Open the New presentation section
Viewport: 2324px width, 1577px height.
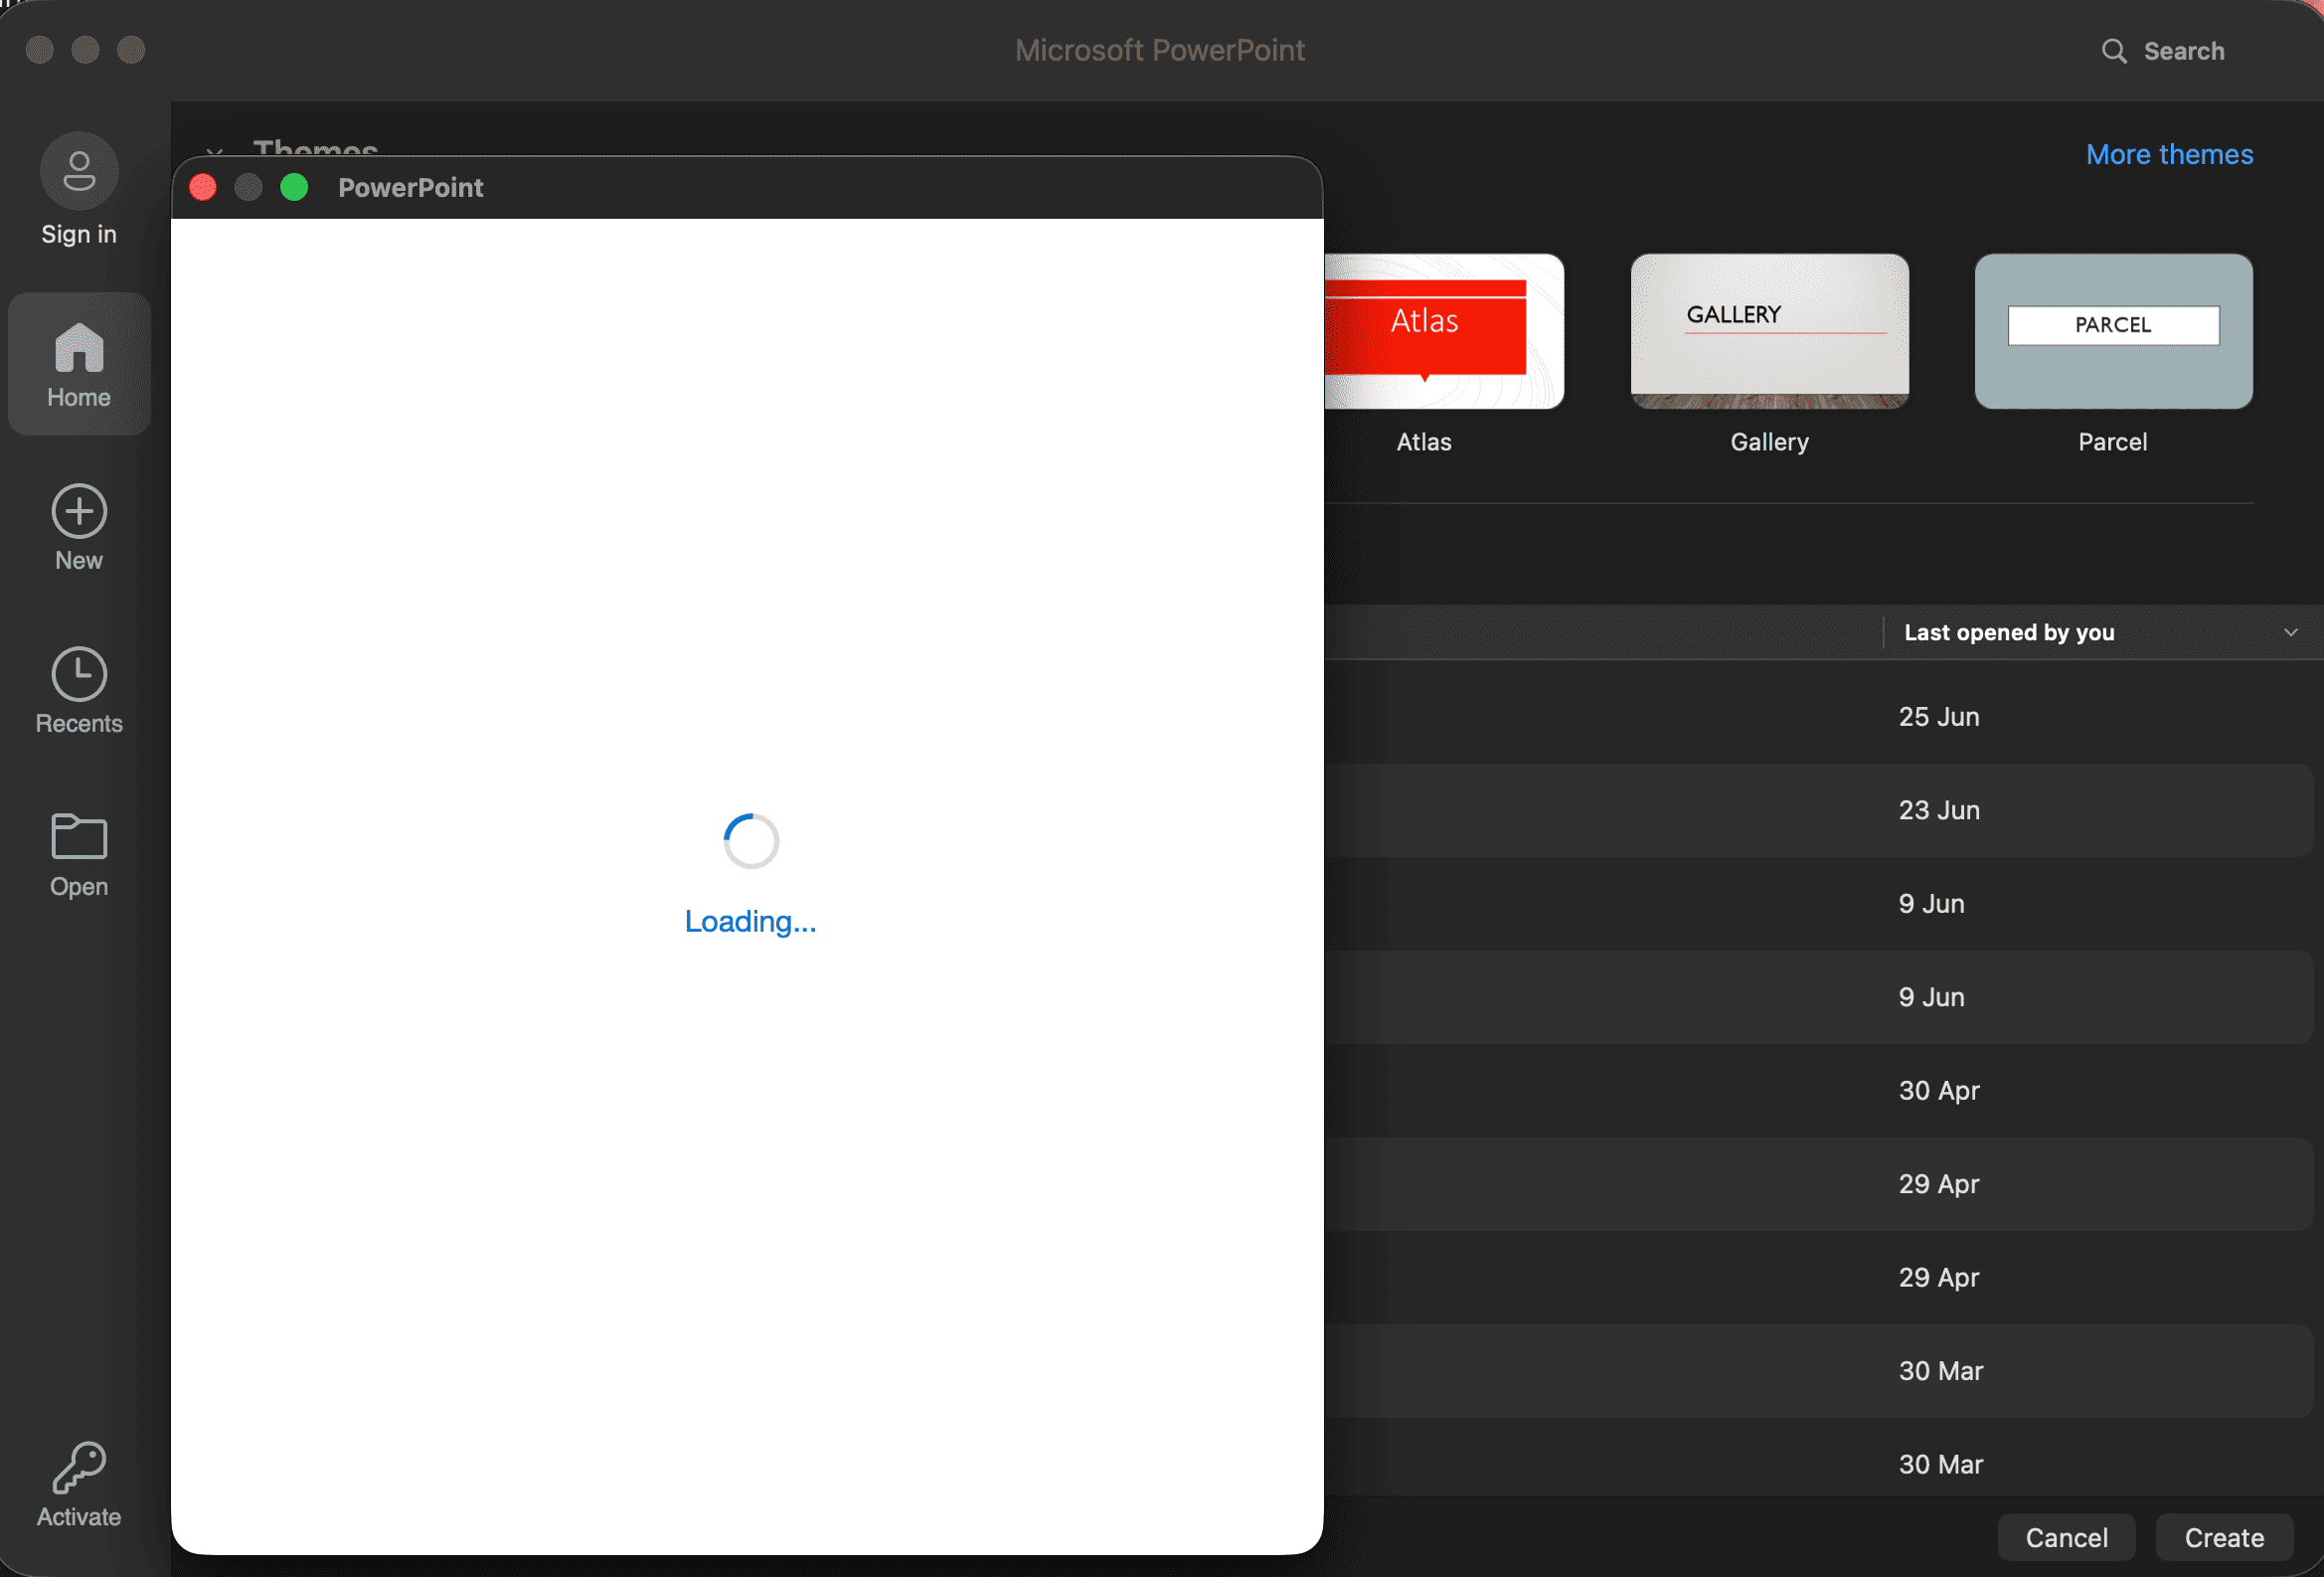tap(79, 528)
